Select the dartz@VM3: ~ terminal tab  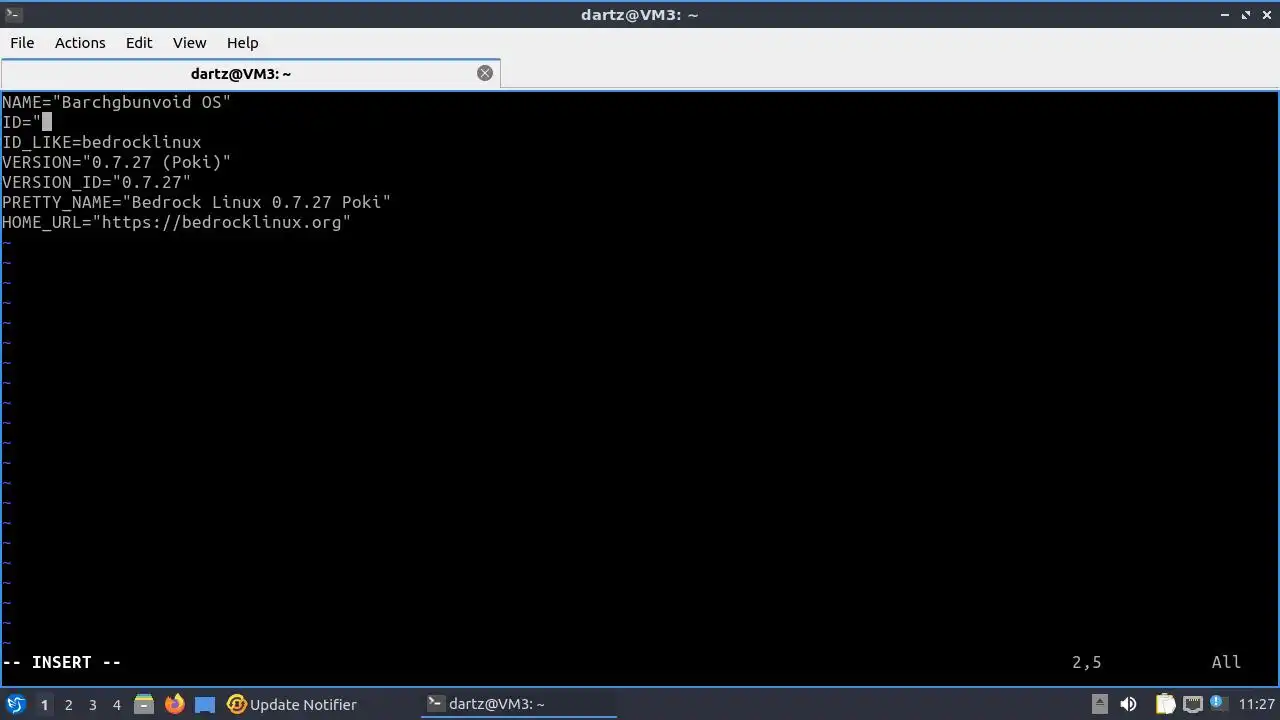tap(250, 73)
